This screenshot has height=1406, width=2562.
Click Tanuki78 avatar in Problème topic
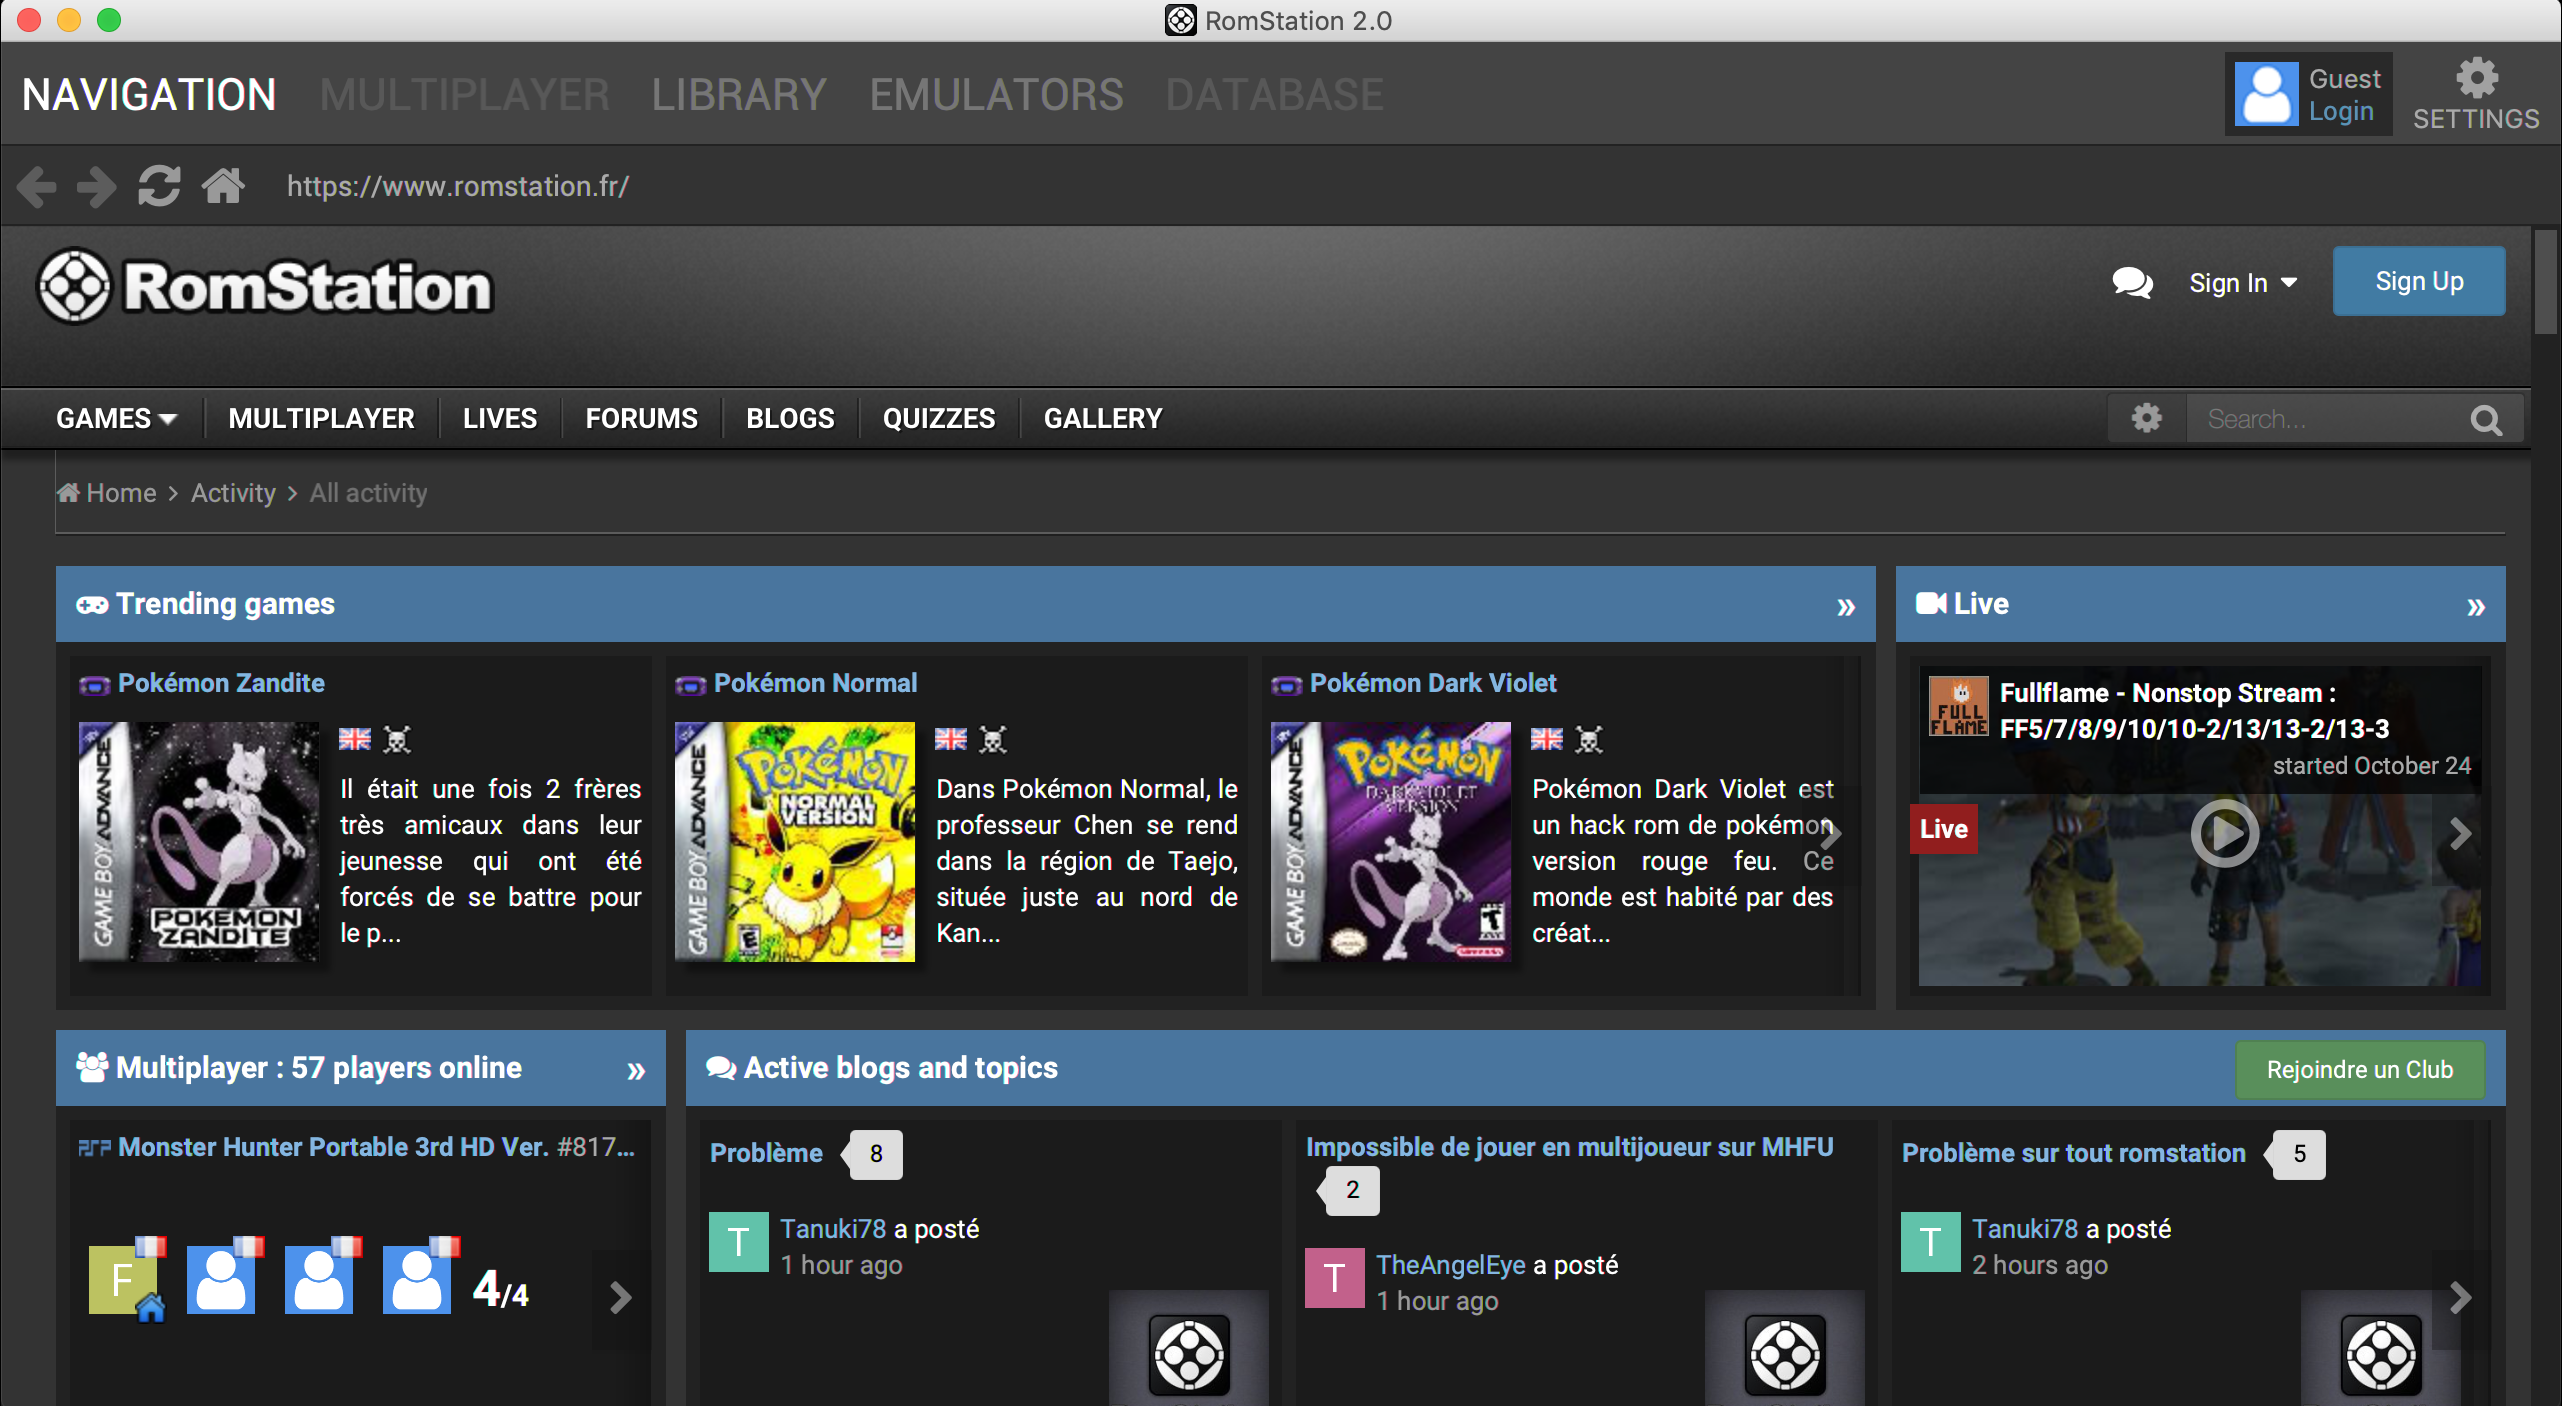pos(739,1242)
